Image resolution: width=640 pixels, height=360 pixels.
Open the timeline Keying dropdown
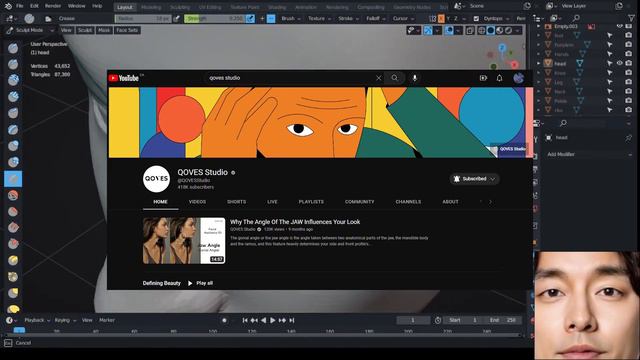click(x=65, y=320)
